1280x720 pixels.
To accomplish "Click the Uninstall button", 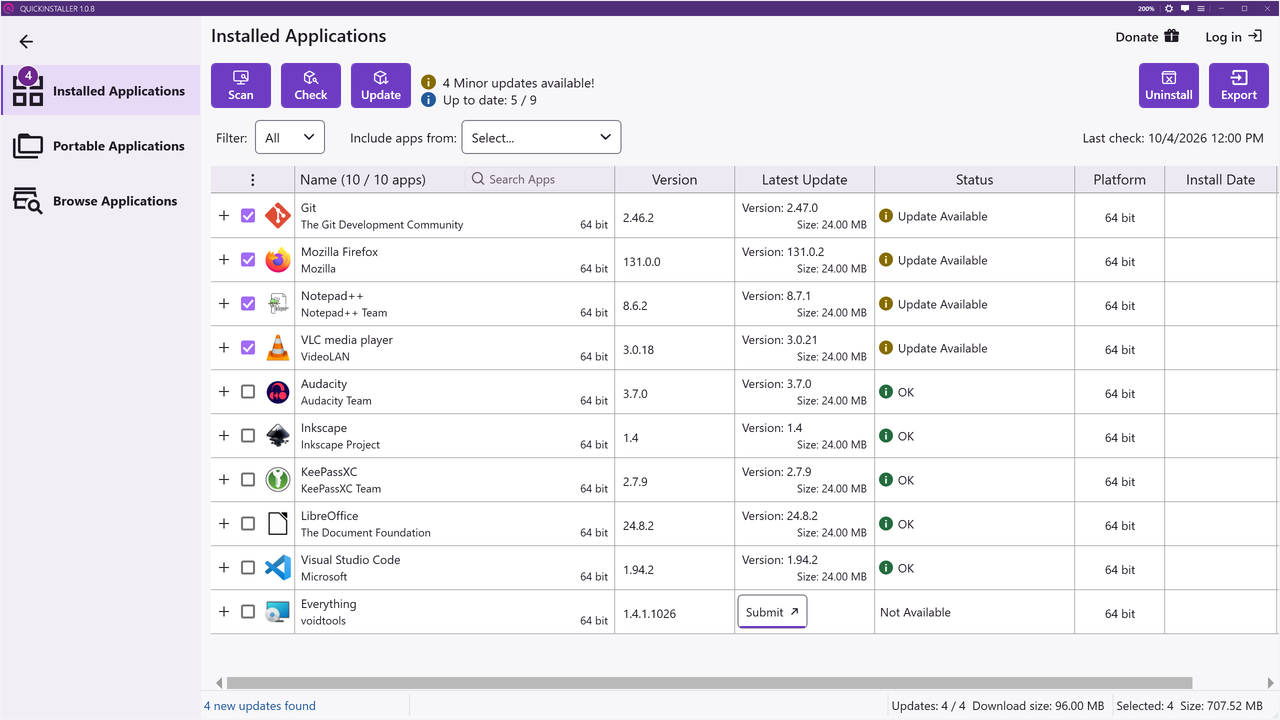I will click(x=1169, y=85).
